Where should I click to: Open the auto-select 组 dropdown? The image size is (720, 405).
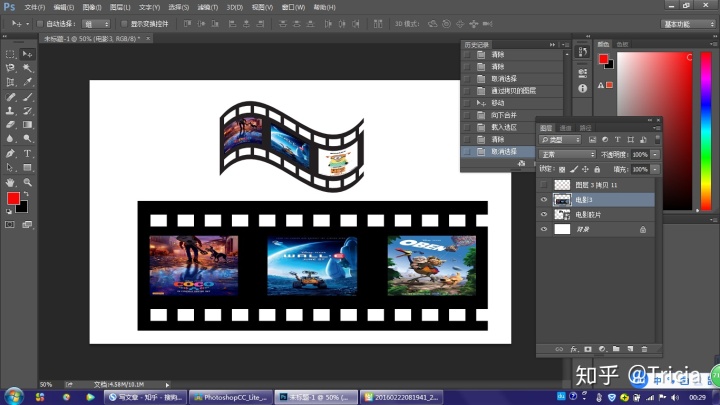tap(96, 24)
